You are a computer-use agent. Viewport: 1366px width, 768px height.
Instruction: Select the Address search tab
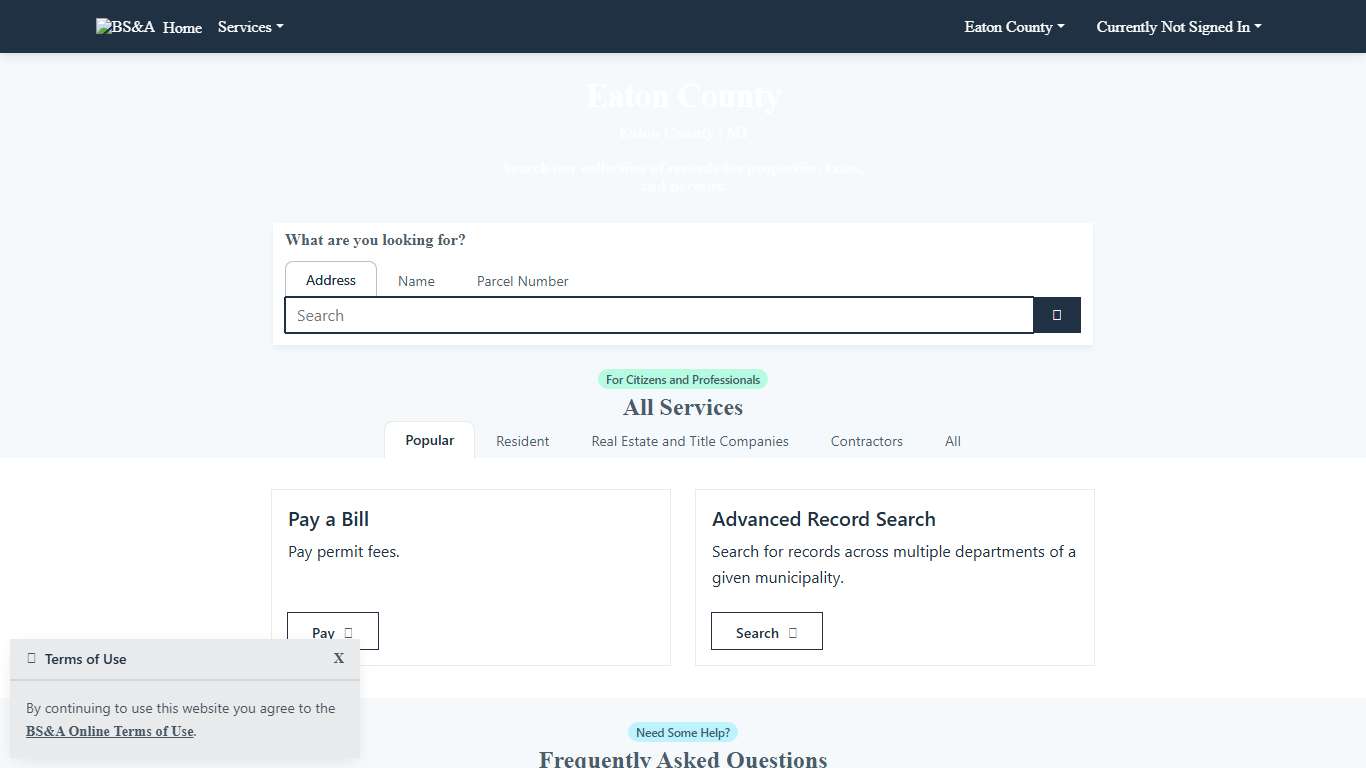pos(331,280)
